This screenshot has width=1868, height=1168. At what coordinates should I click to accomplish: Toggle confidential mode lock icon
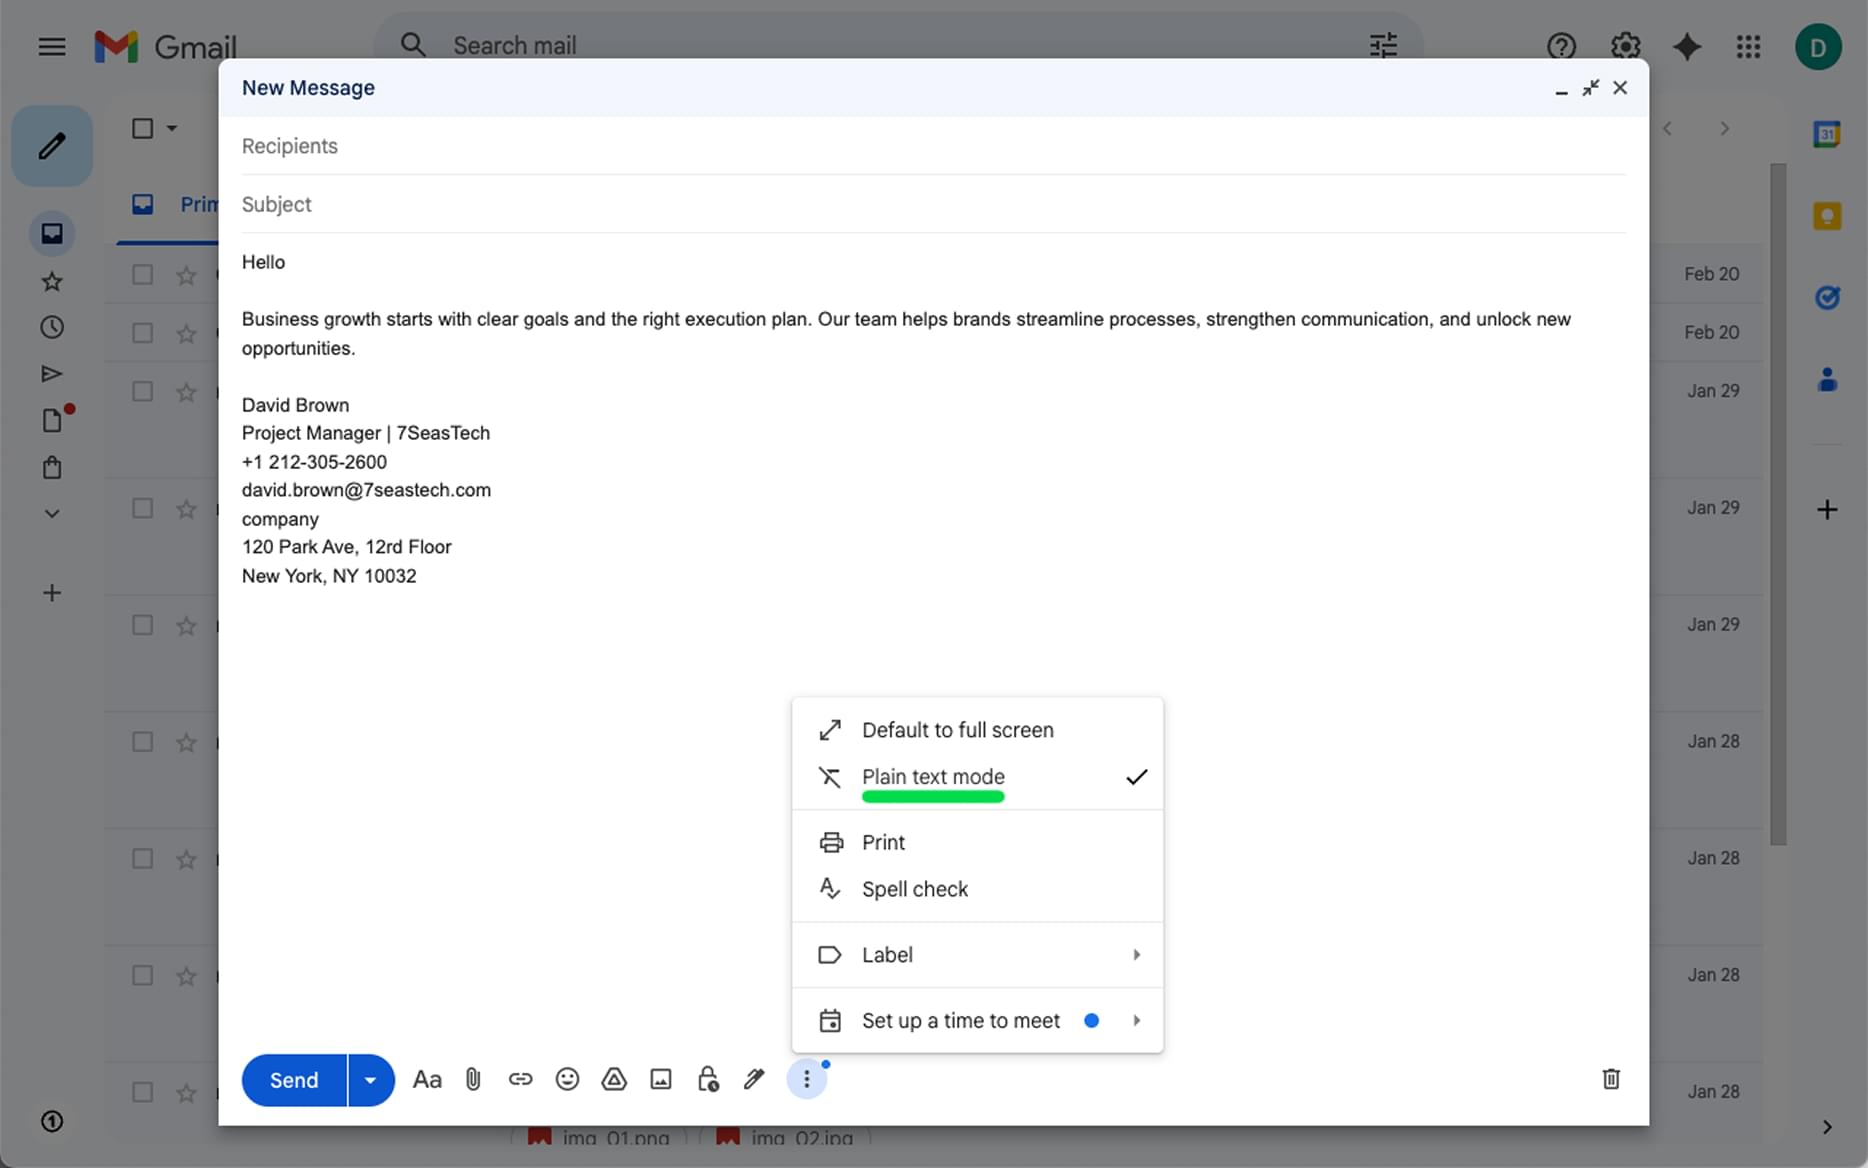pos(708,1080)
